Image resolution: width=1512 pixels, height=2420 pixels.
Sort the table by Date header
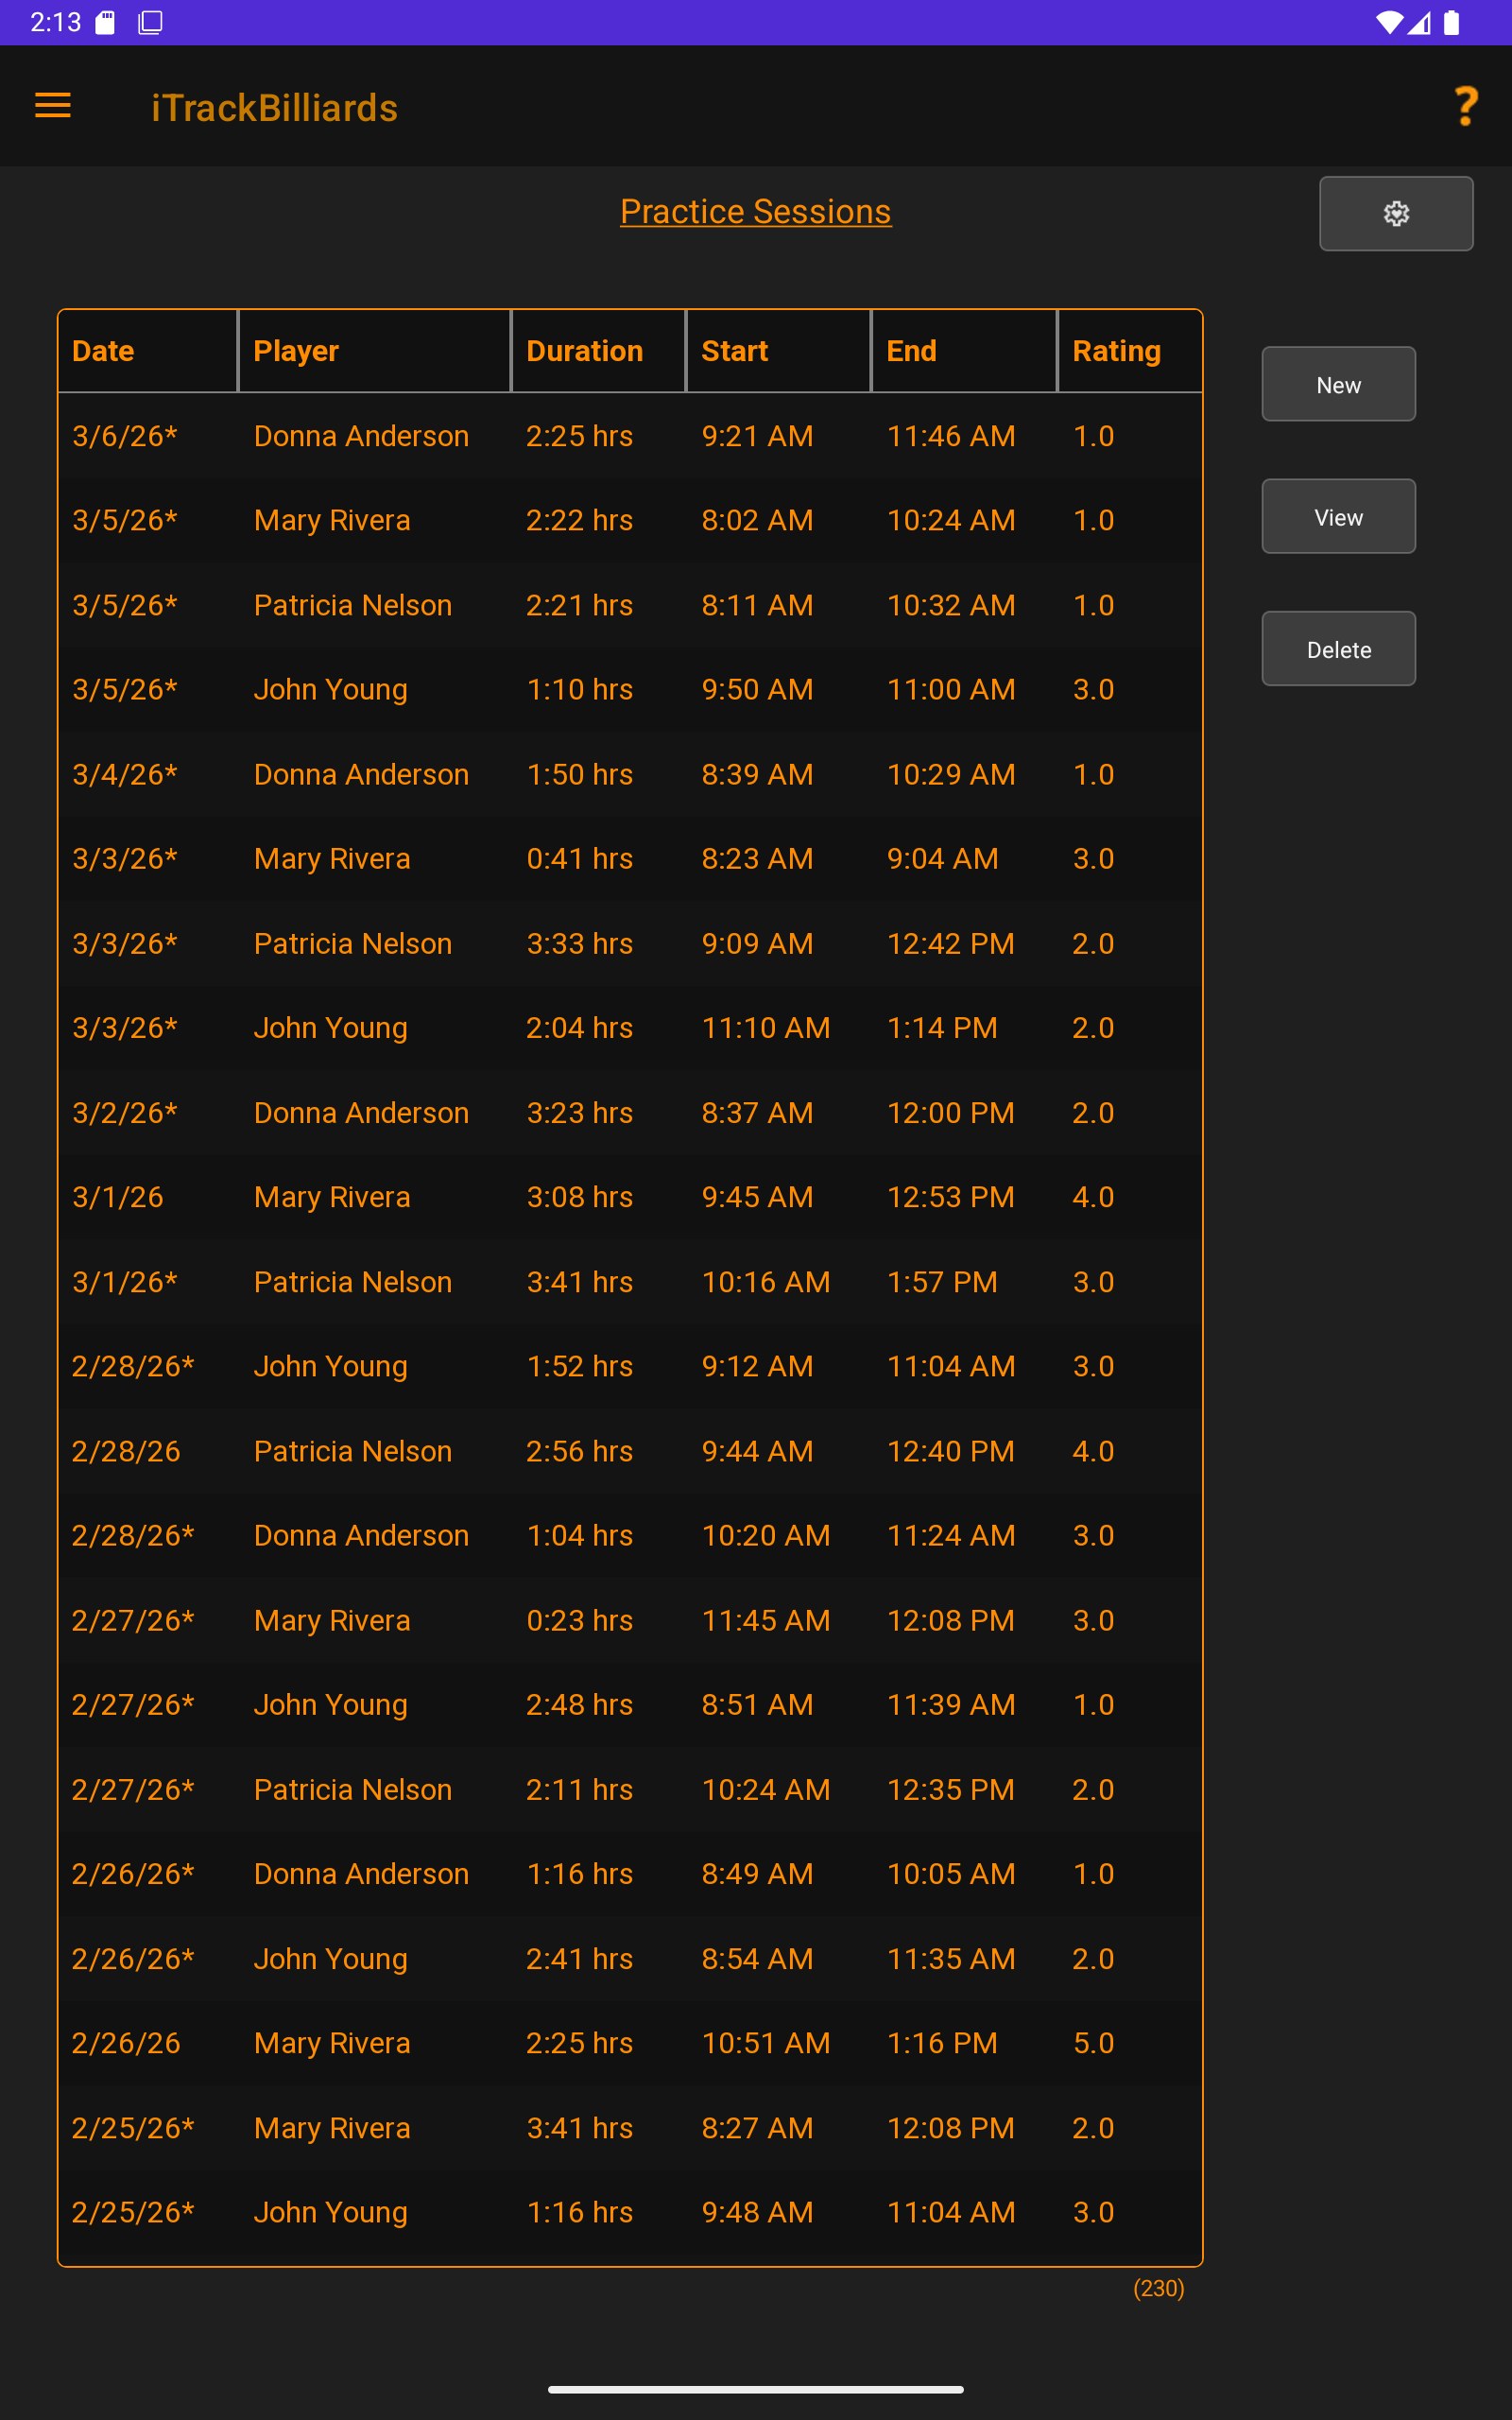[x=103, y=351]
